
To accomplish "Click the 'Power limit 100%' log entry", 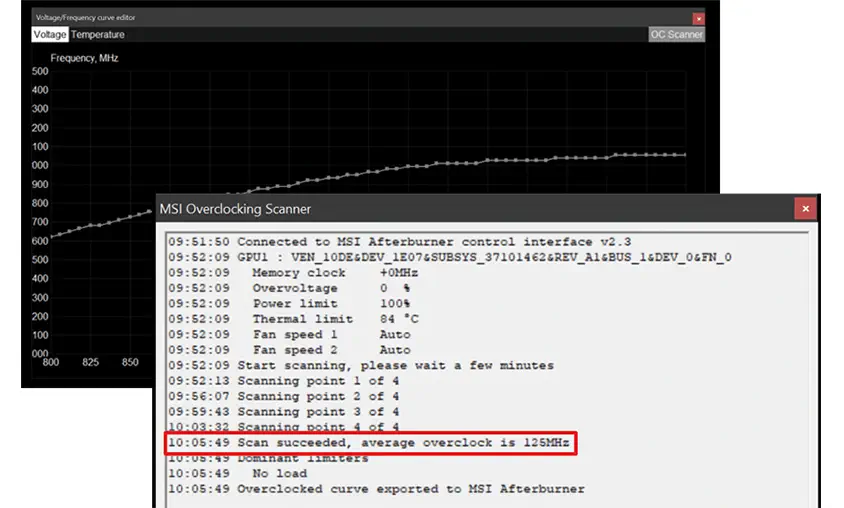I will point(289,304).
